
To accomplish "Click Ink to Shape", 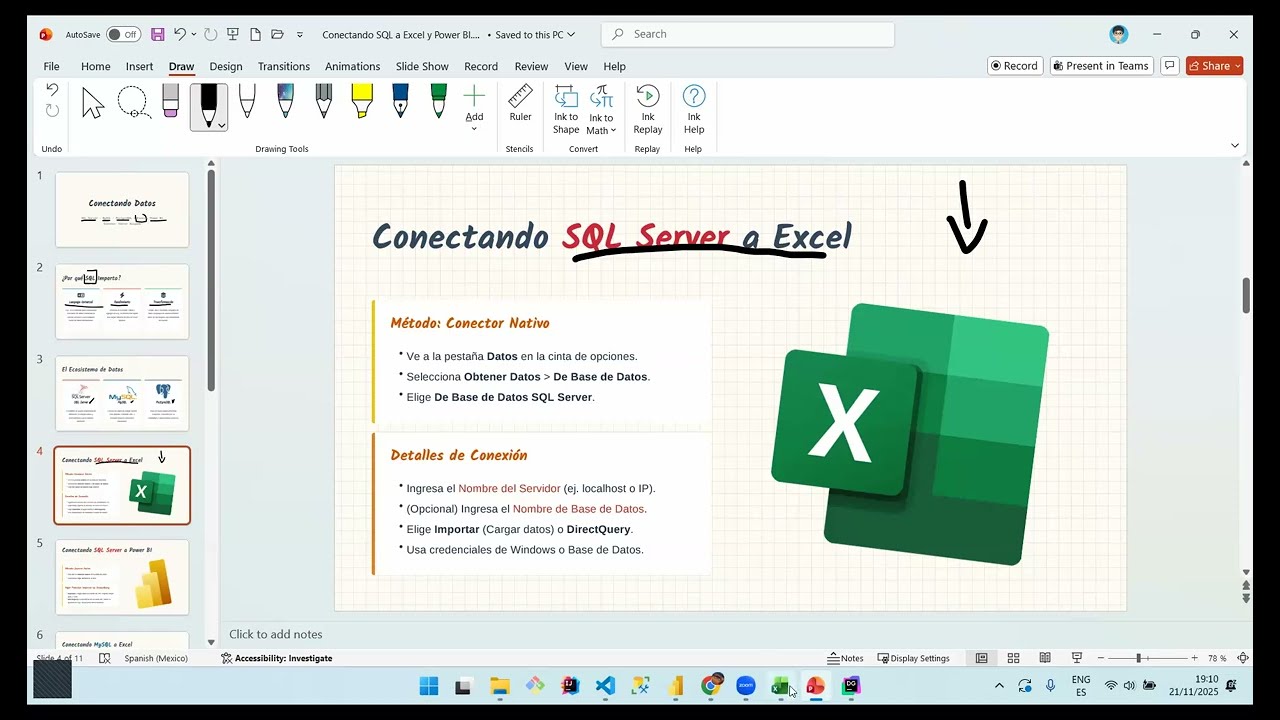I will tap(566, 110).
